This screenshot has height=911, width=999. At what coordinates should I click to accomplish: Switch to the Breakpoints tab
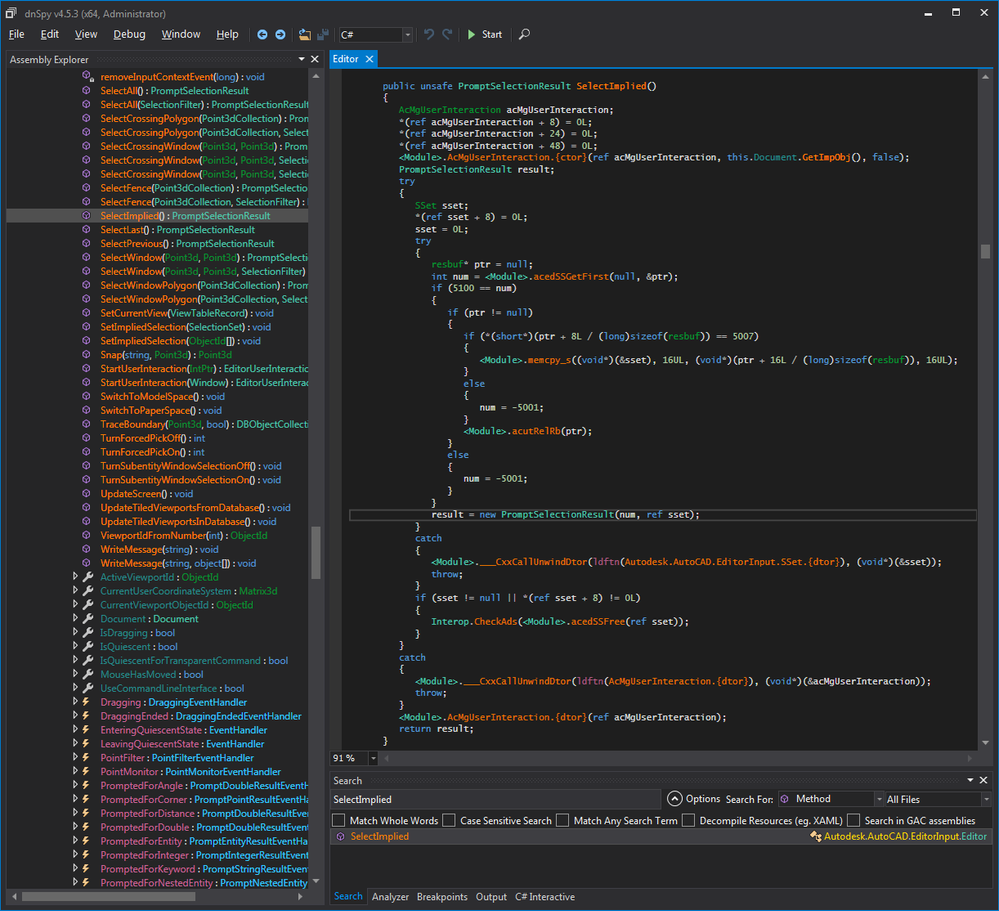[442, 897]
